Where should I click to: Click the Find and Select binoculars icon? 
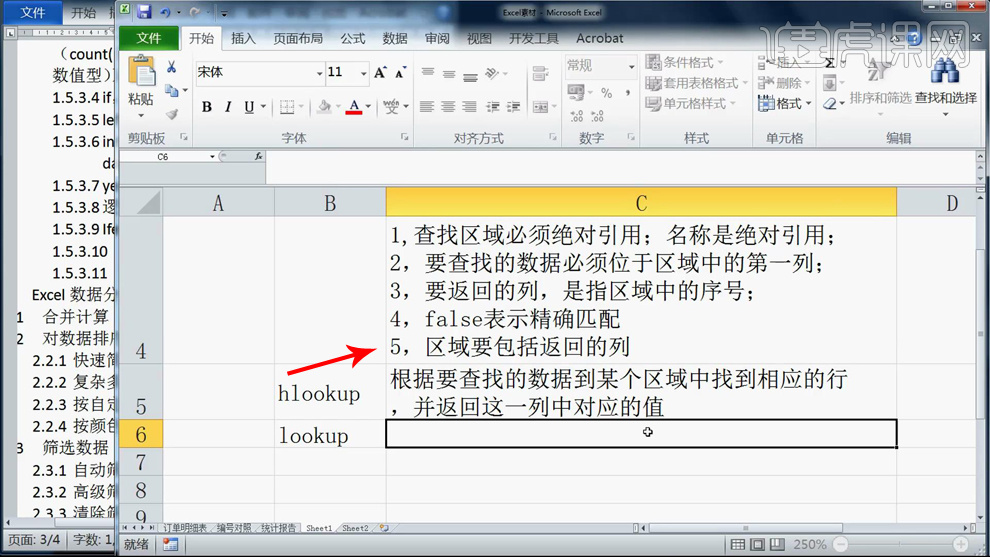pyautogui.click(x=945, y=71)
